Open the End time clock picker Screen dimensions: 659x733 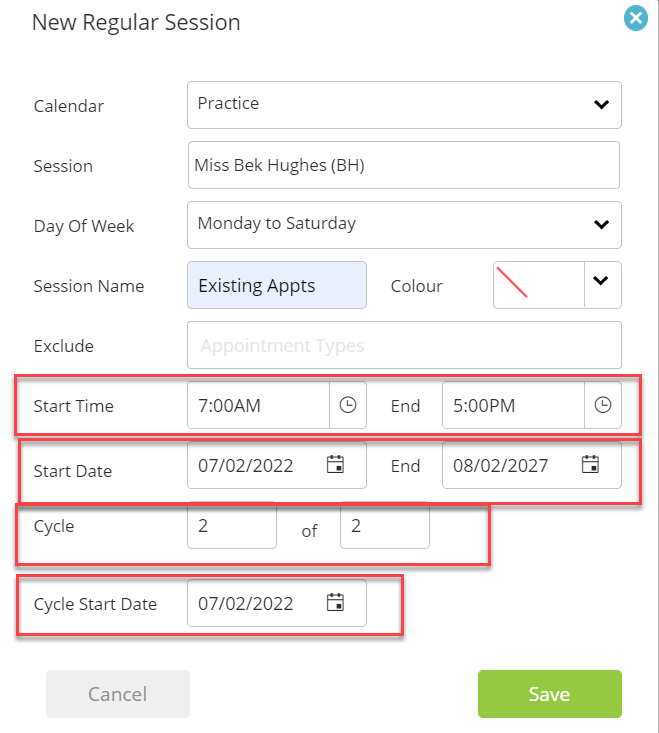click(602, 405)
